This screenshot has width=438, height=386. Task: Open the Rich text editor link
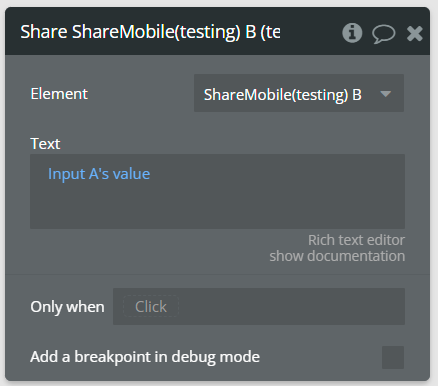click(356, 240)
